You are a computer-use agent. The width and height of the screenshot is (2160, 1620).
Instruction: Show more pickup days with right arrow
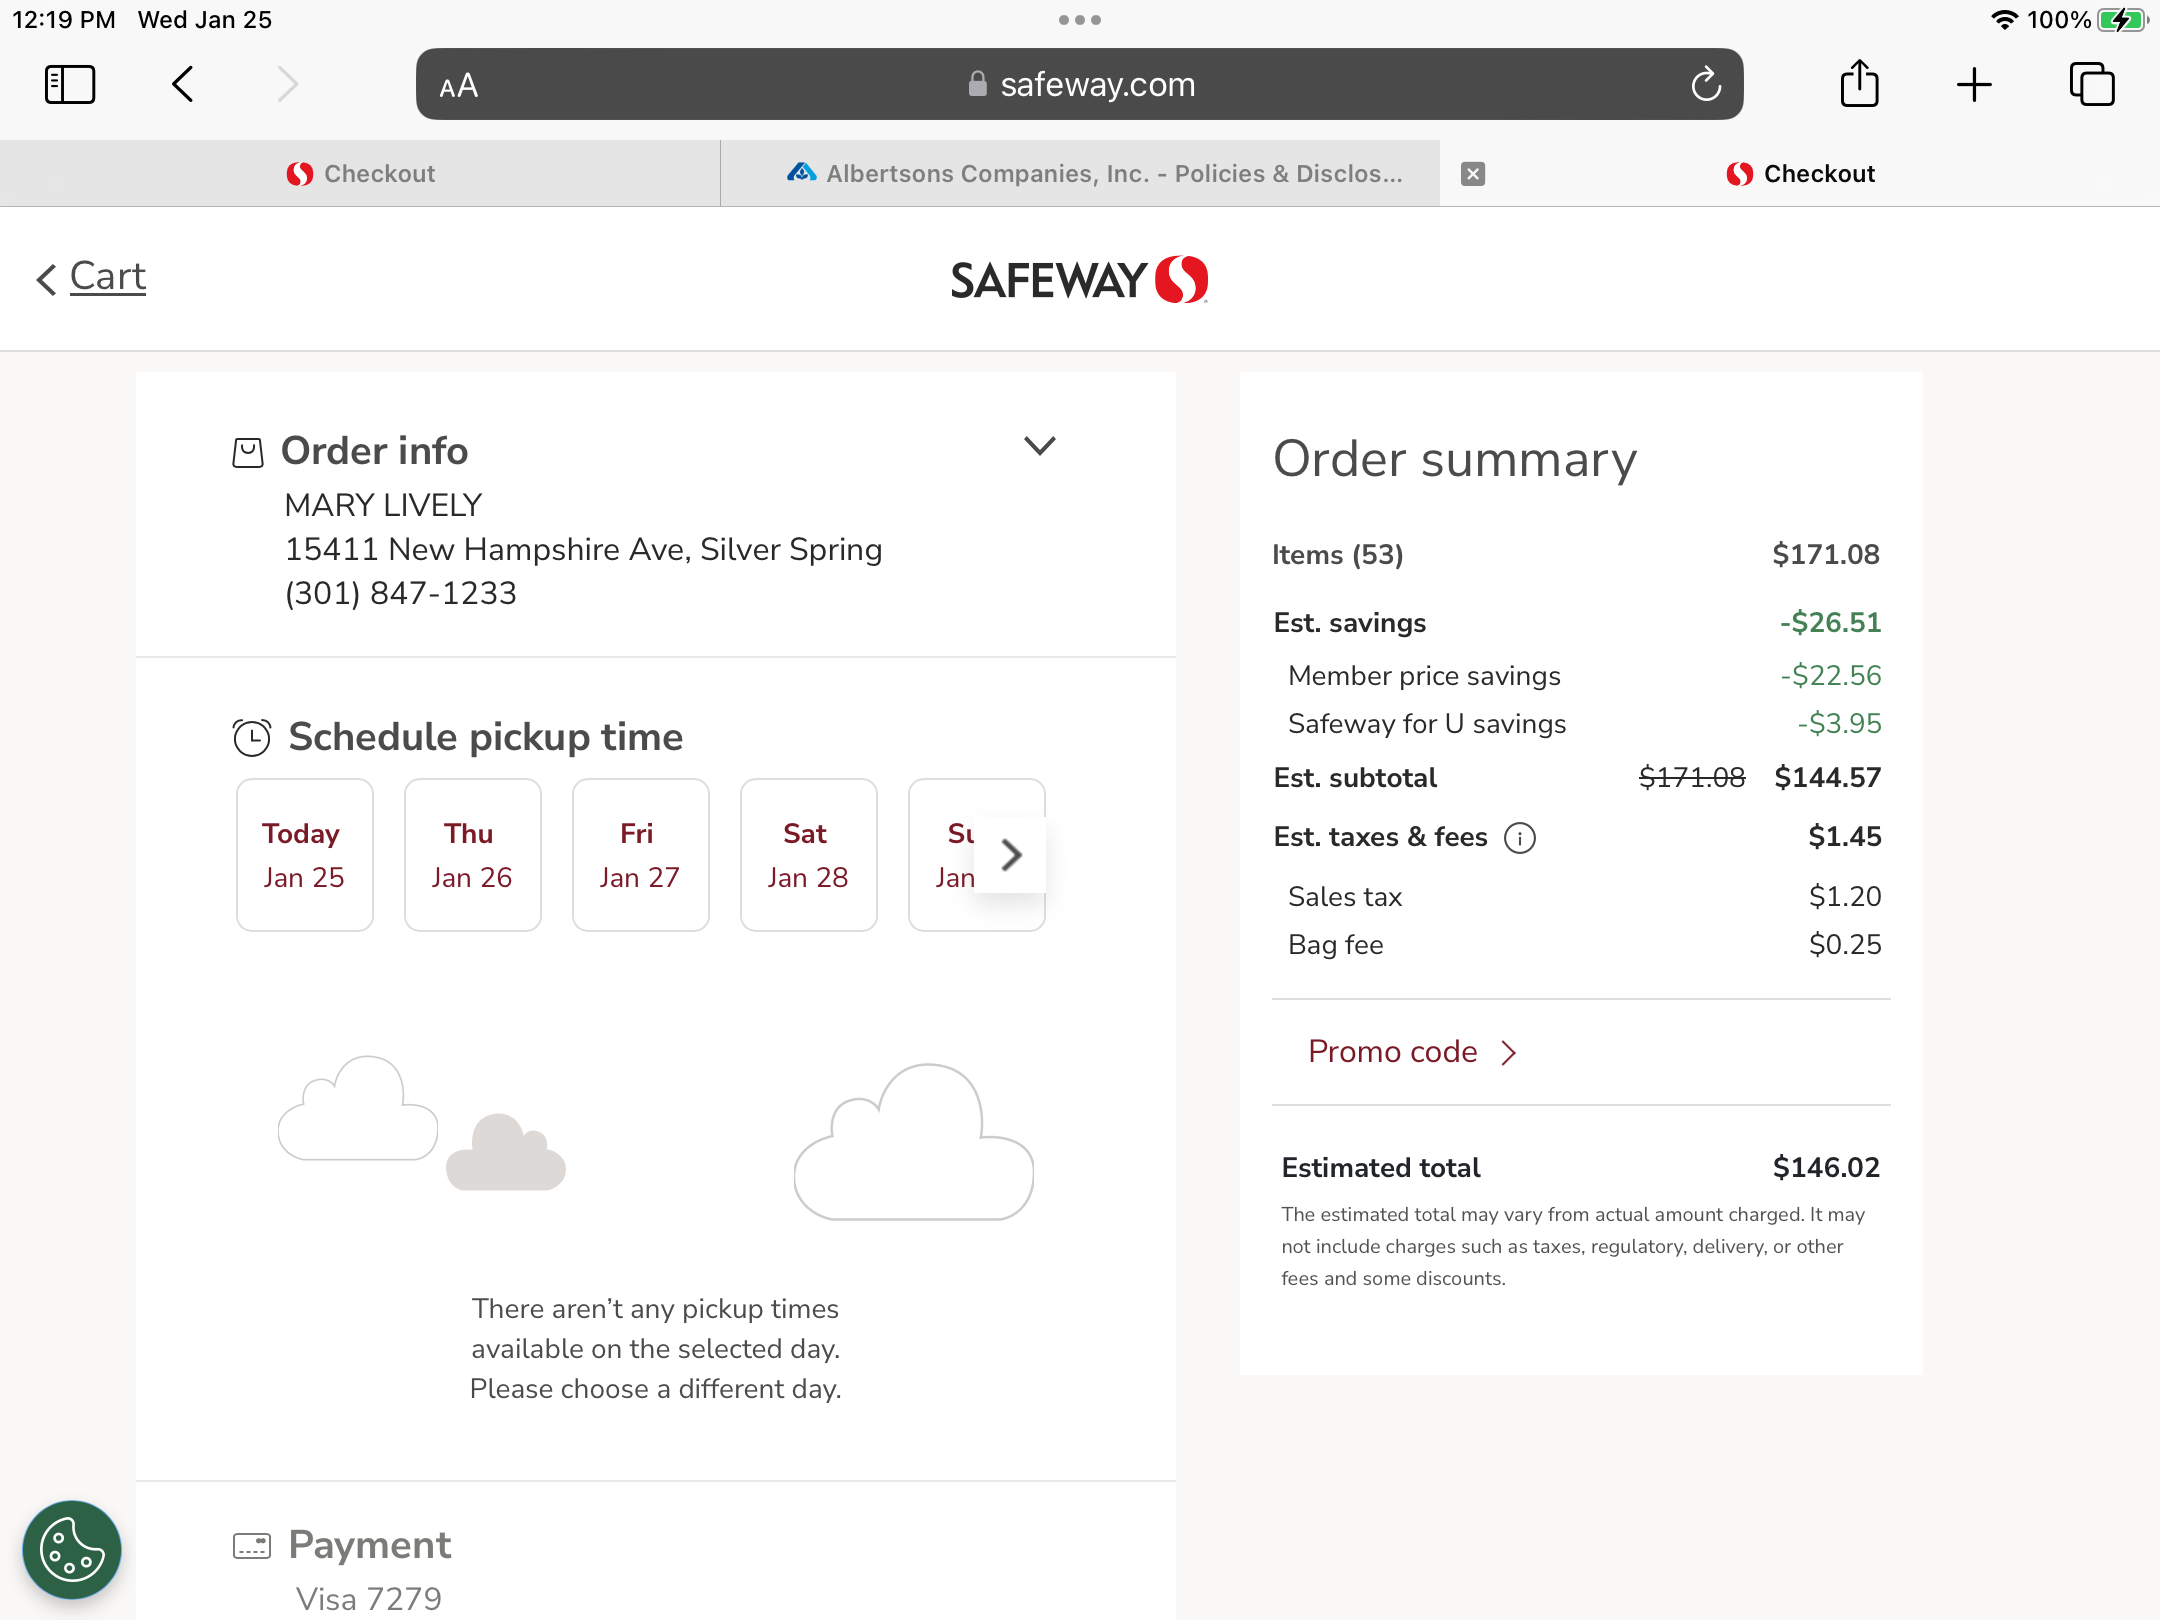[1011, 855]
